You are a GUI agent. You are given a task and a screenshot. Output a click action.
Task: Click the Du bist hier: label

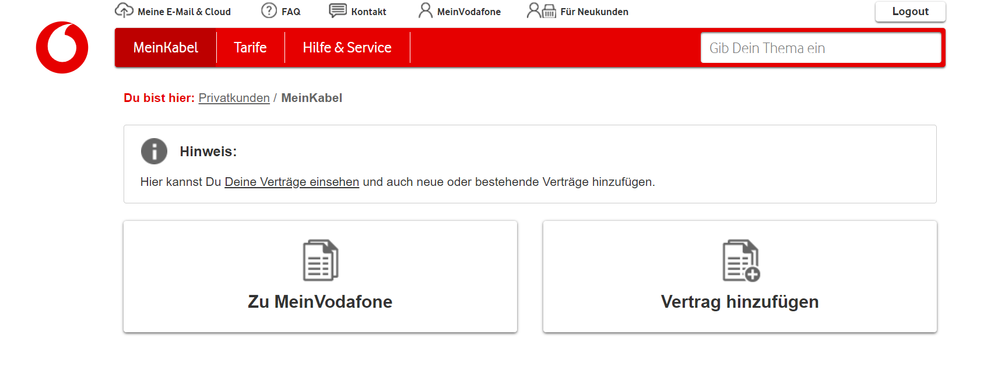(x=159, y=98)
